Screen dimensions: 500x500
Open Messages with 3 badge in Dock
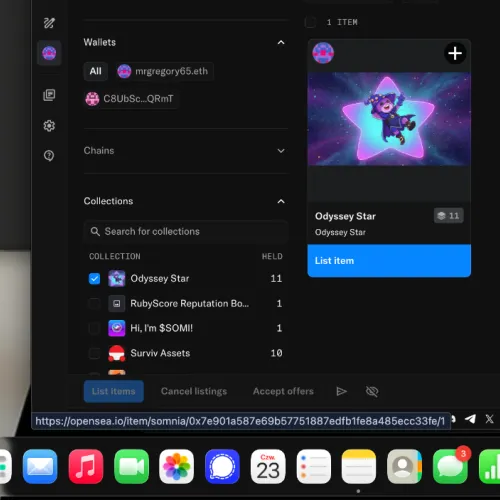[x=450, y=466]
